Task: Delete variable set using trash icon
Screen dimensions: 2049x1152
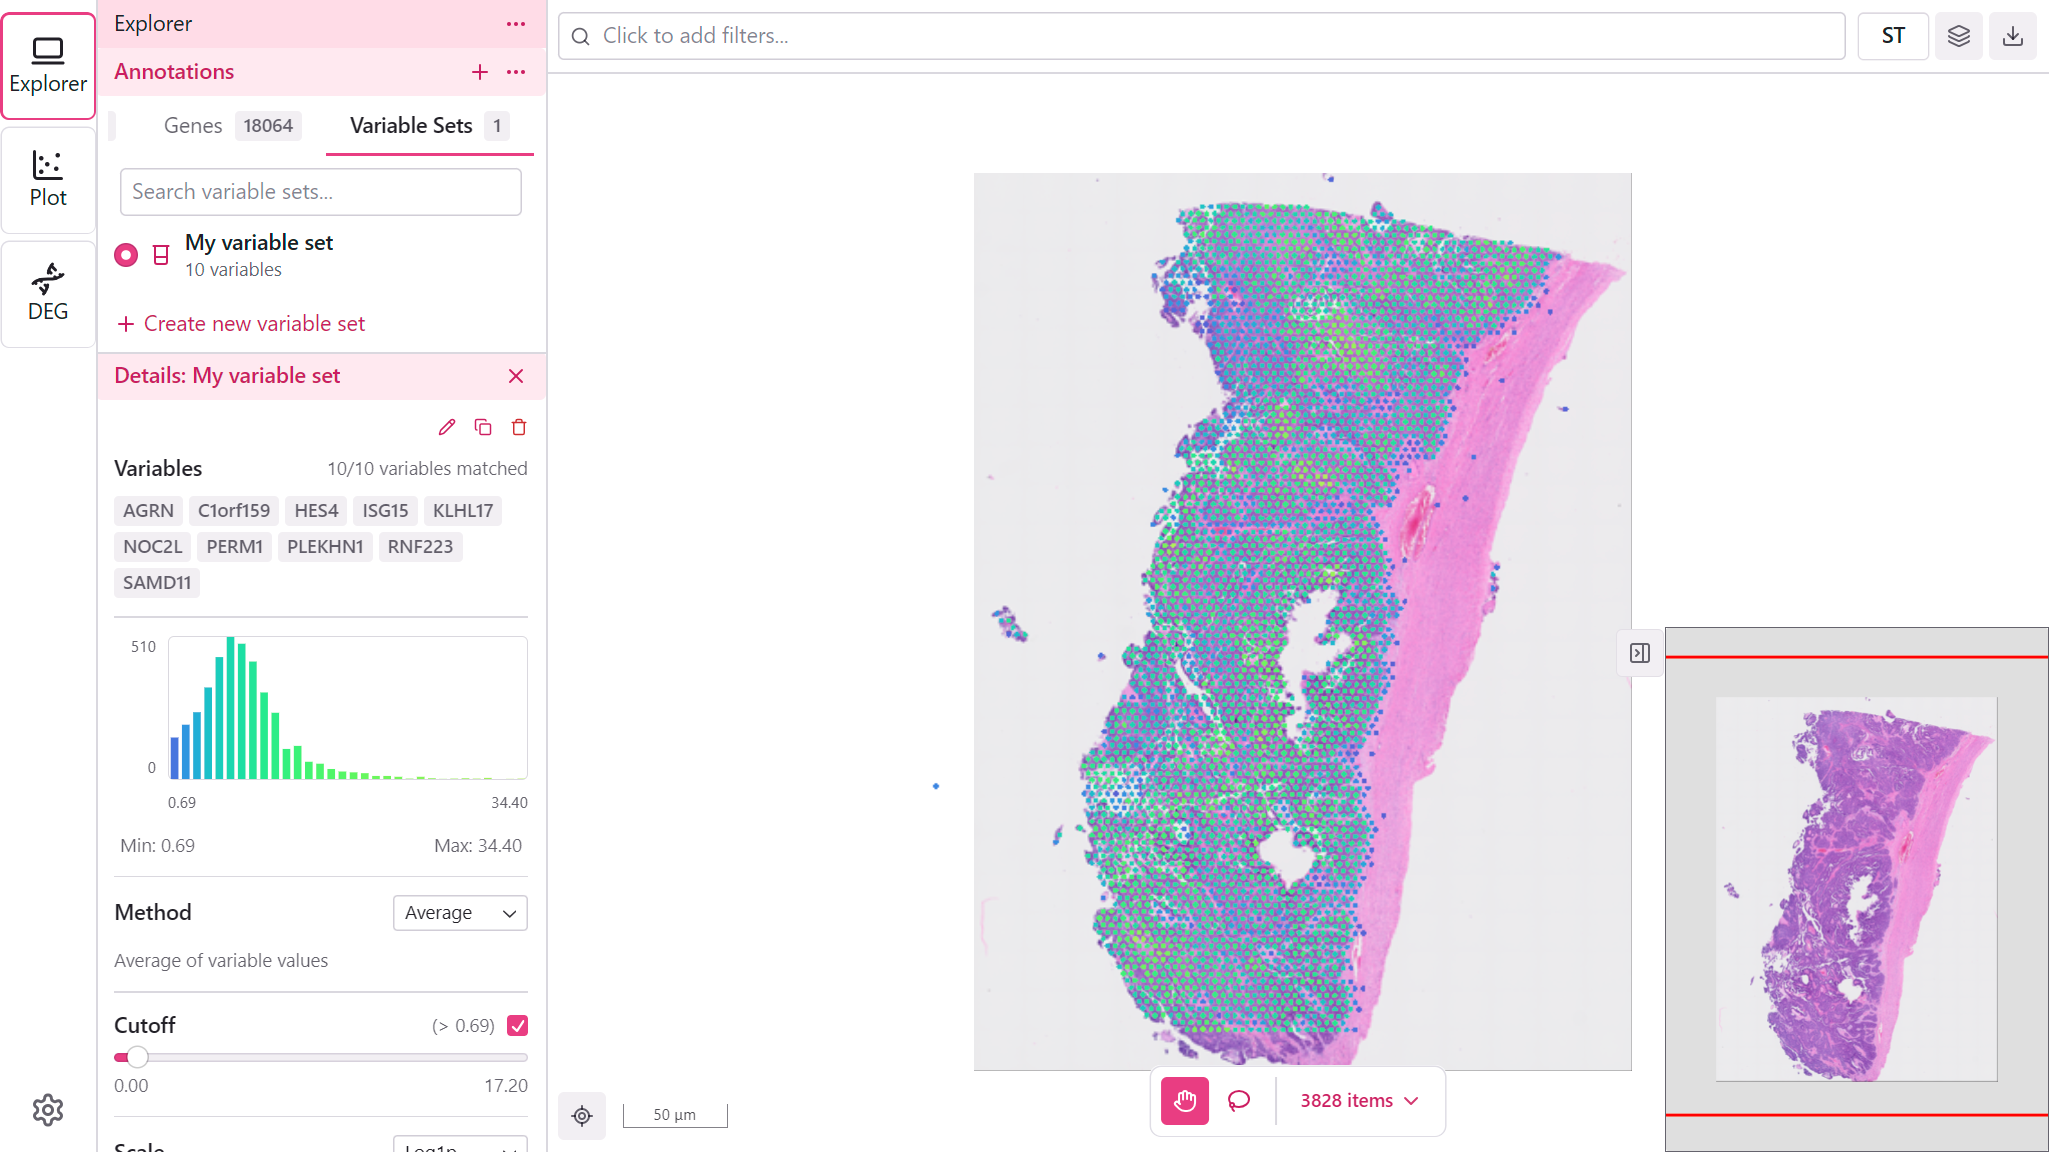Action: tap(519, 427)
